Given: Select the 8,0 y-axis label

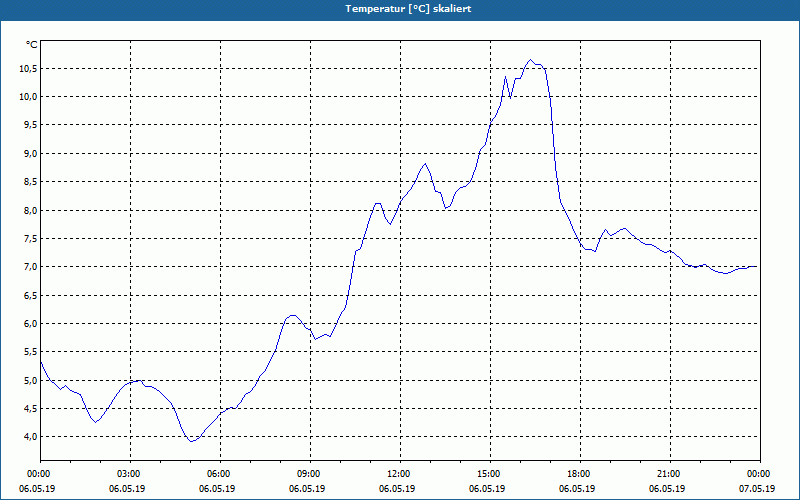Looking at the screenshot, I should 30,210.
